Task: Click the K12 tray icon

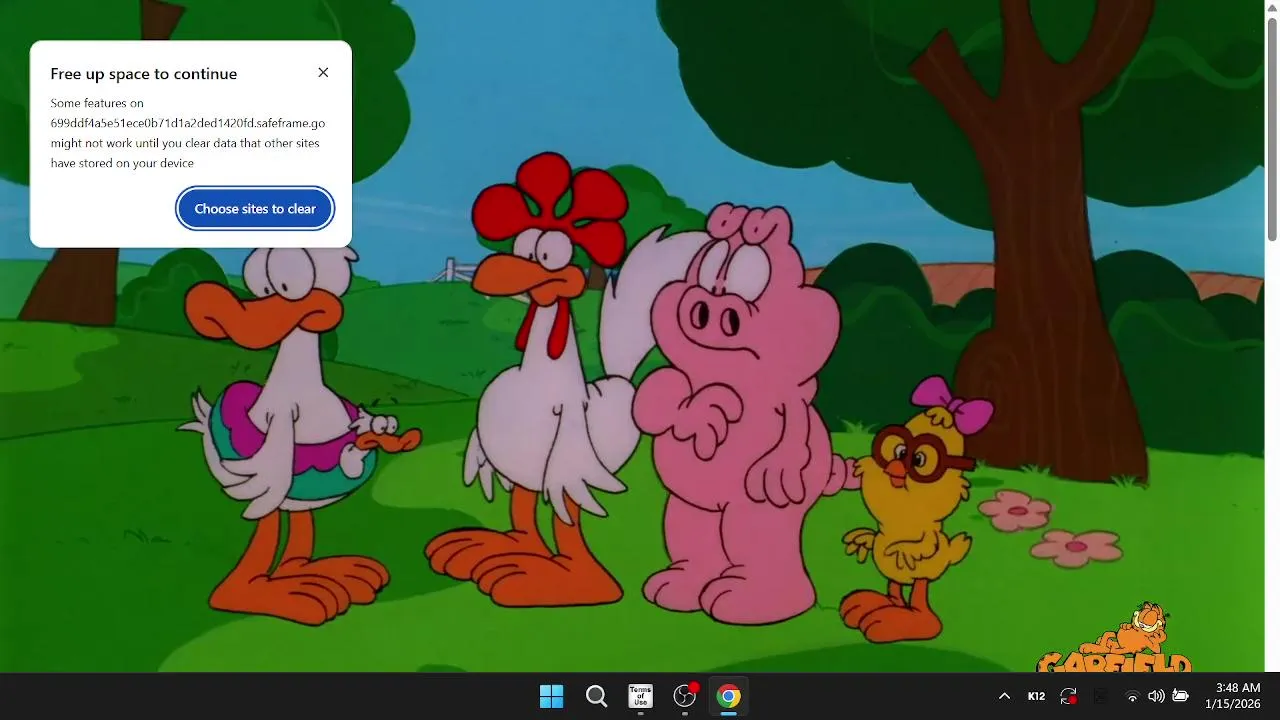Action: click(1036, 696)
